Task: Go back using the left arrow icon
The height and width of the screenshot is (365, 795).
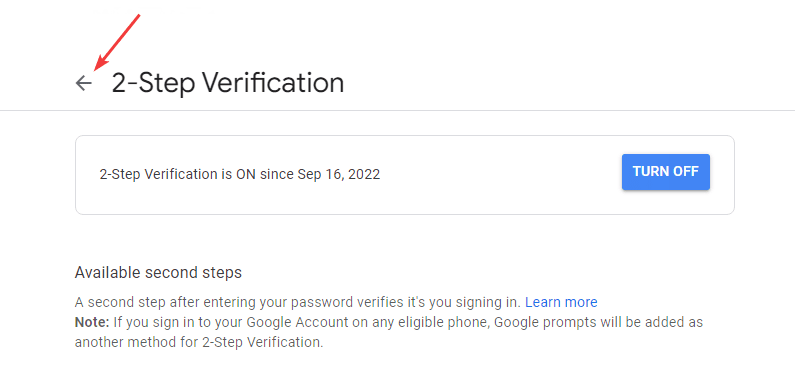Action: point(84,83)
